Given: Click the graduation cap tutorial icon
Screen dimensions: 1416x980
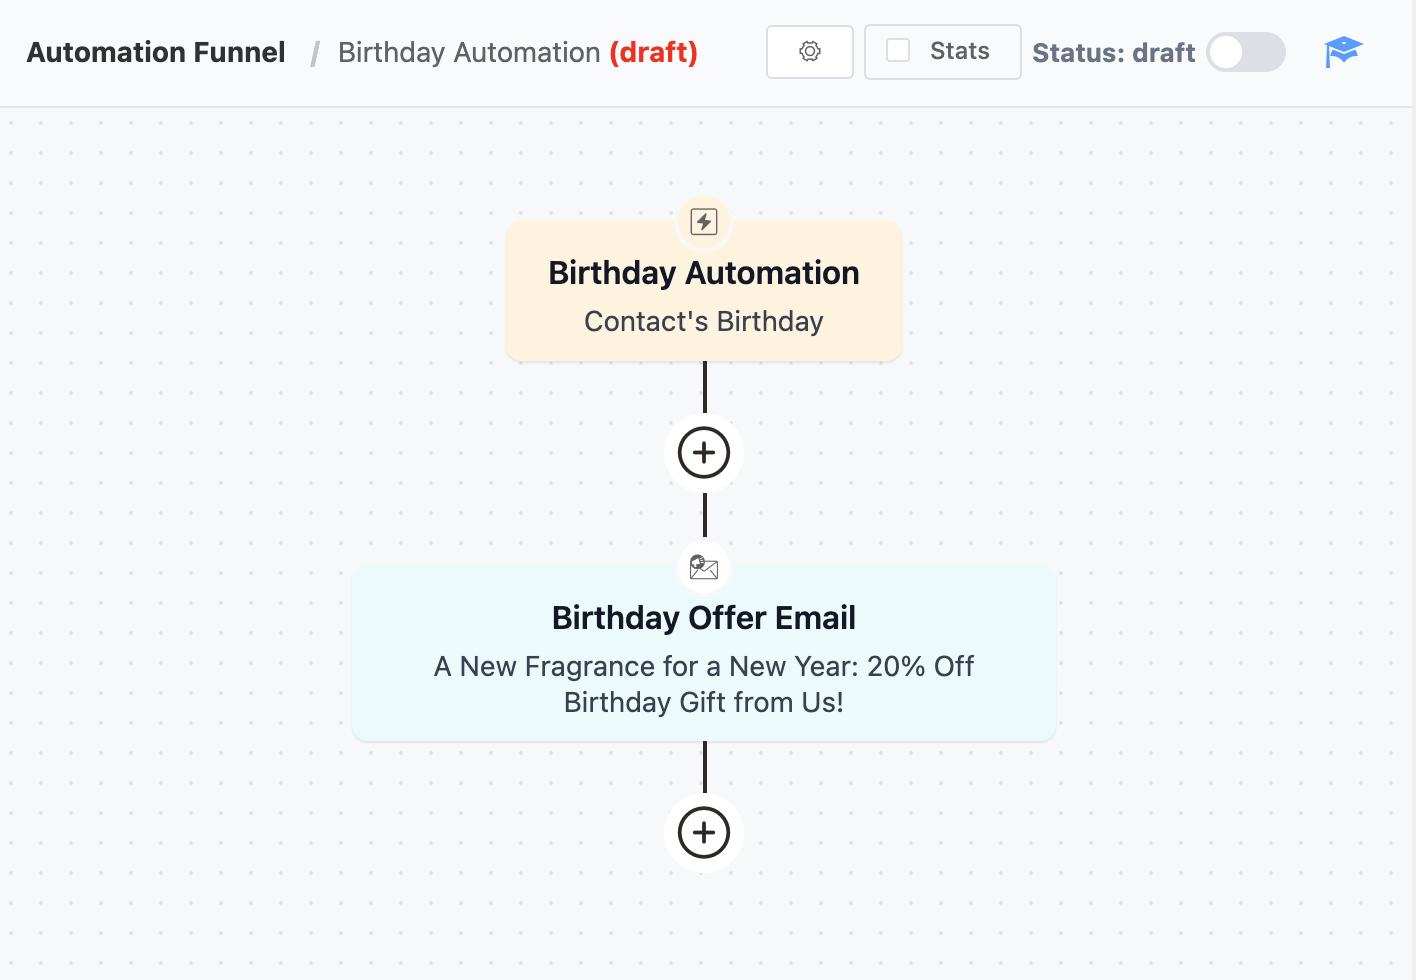Looking at the screenshot, I should coord(1343,51).
